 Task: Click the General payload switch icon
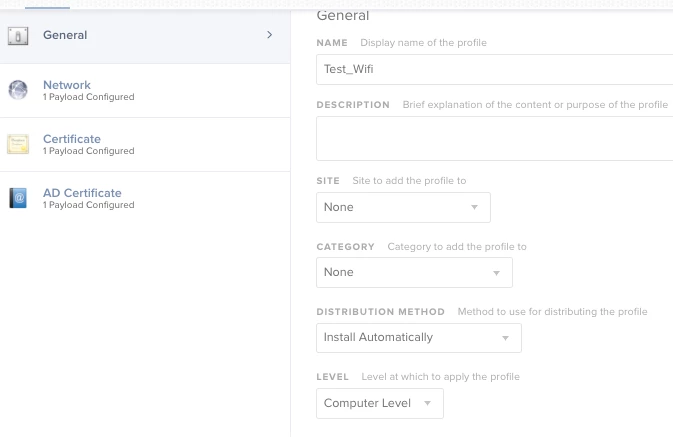click(18, 36)
